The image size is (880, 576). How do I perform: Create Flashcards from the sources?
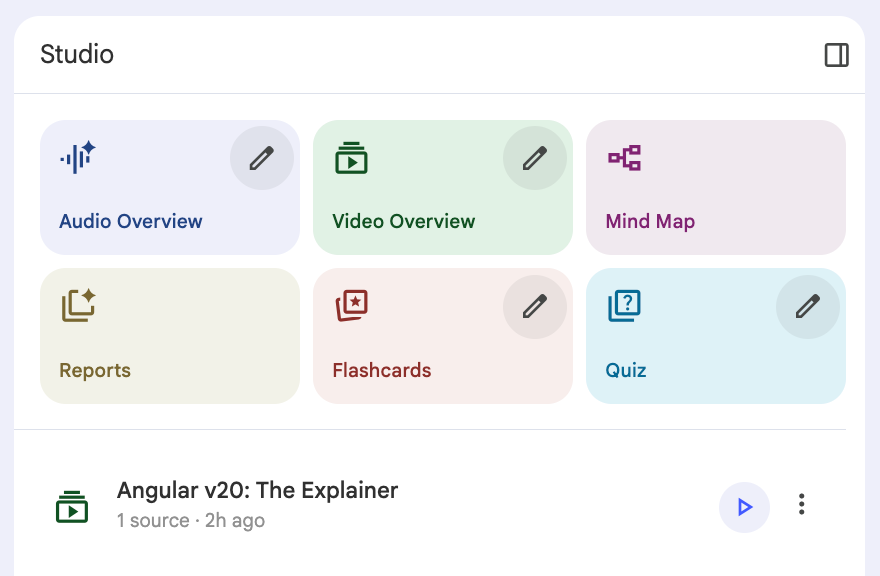382,370
